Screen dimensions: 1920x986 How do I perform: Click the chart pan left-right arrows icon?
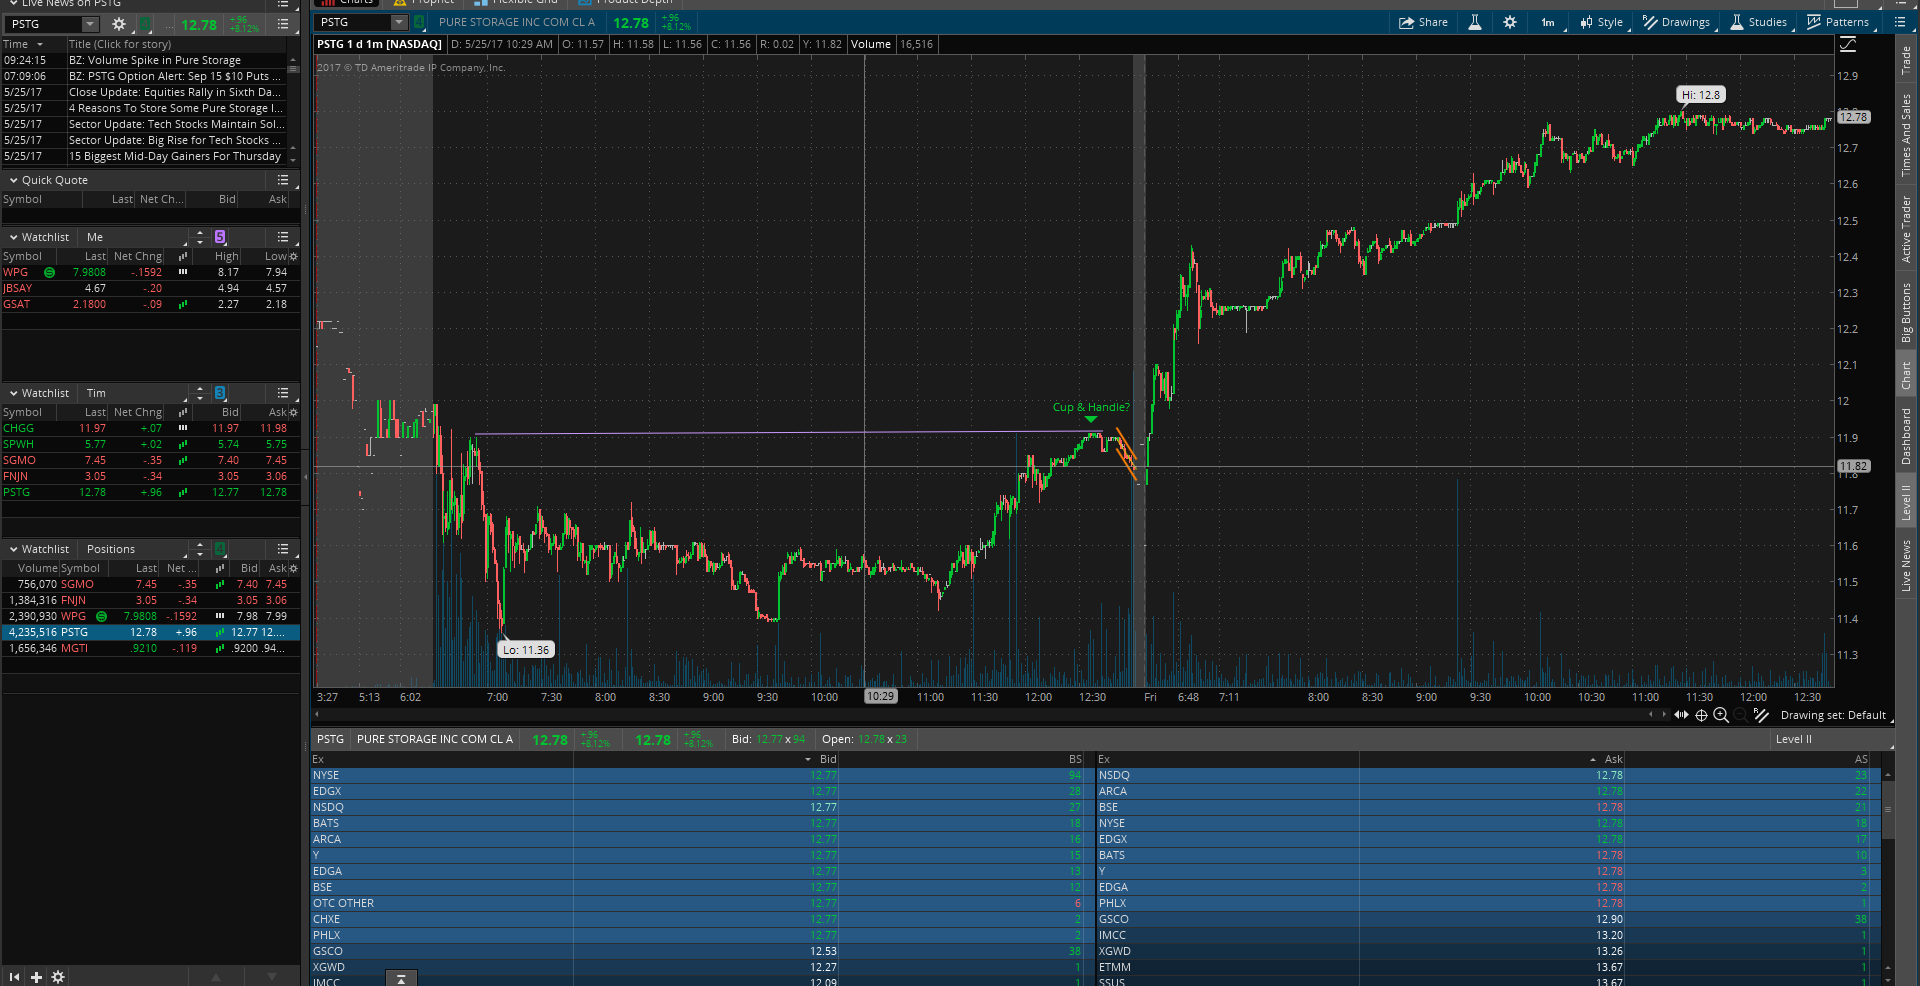click(1681, 715)
